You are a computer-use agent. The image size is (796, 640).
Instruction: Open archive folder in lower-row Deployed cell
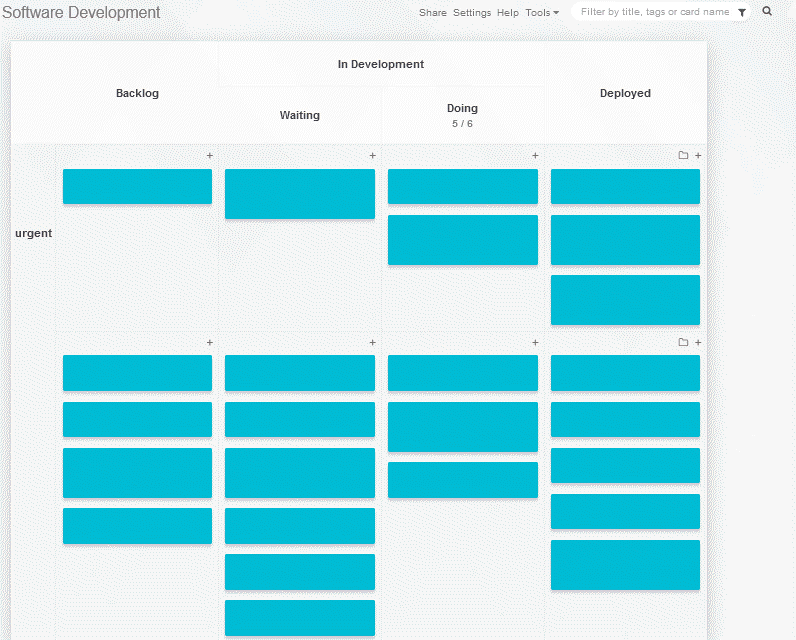[x=683, y=342]
